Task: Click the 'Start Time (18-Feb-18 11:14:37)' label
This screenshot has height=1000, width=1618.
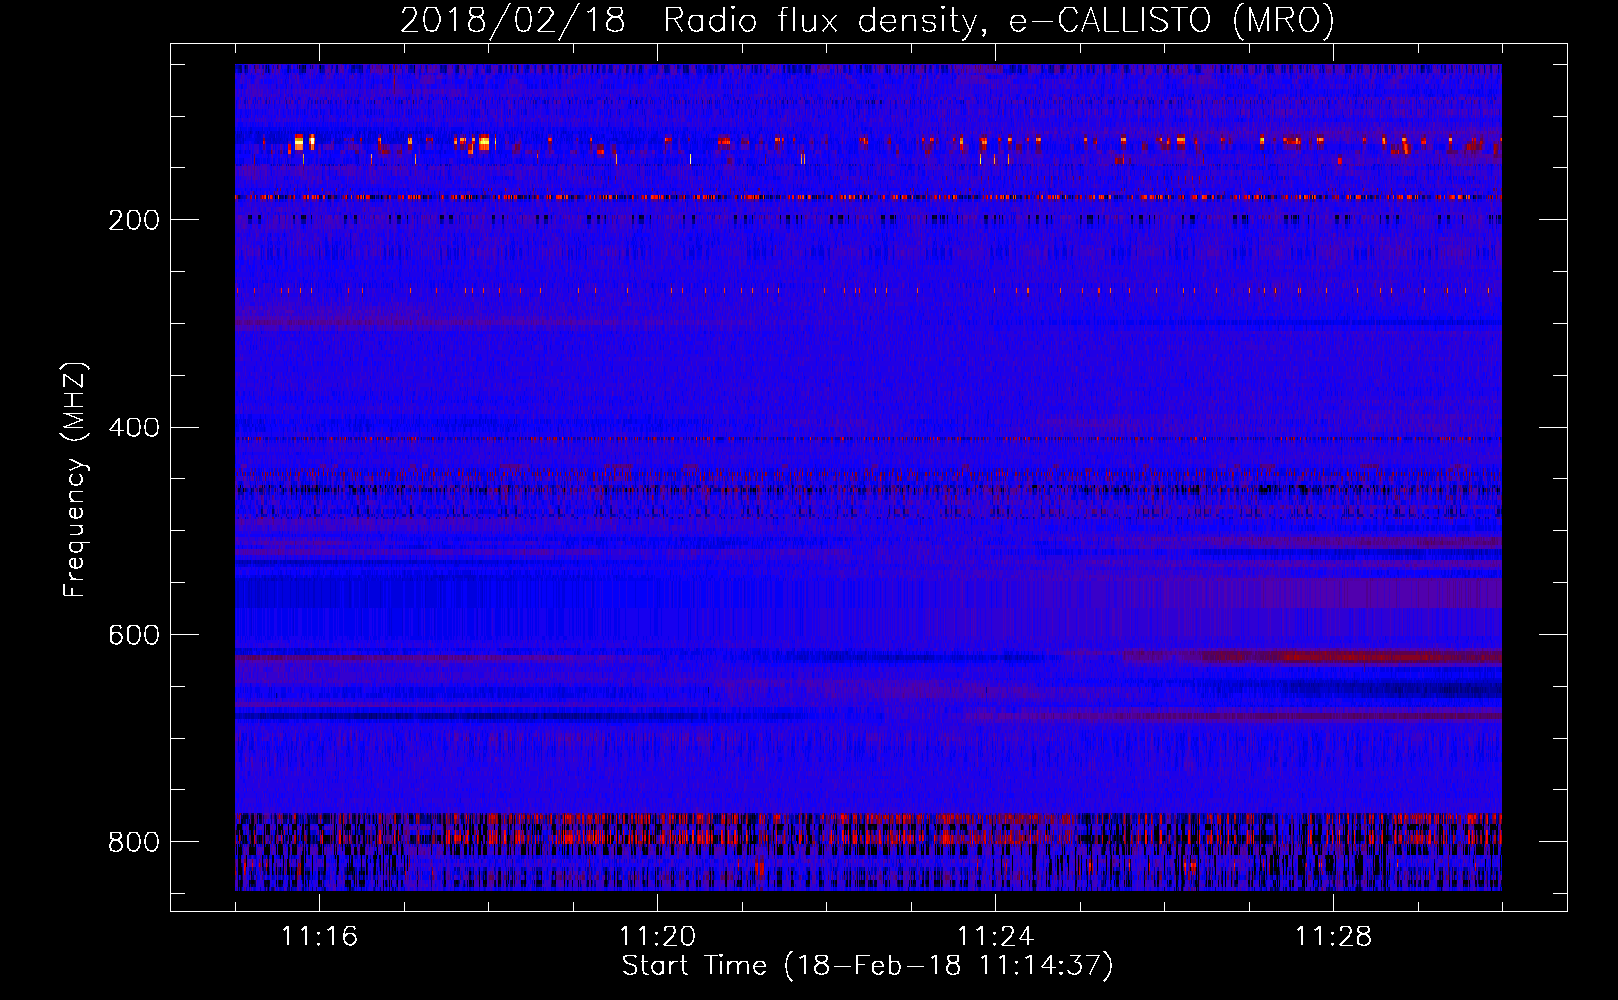Action: 867,966
